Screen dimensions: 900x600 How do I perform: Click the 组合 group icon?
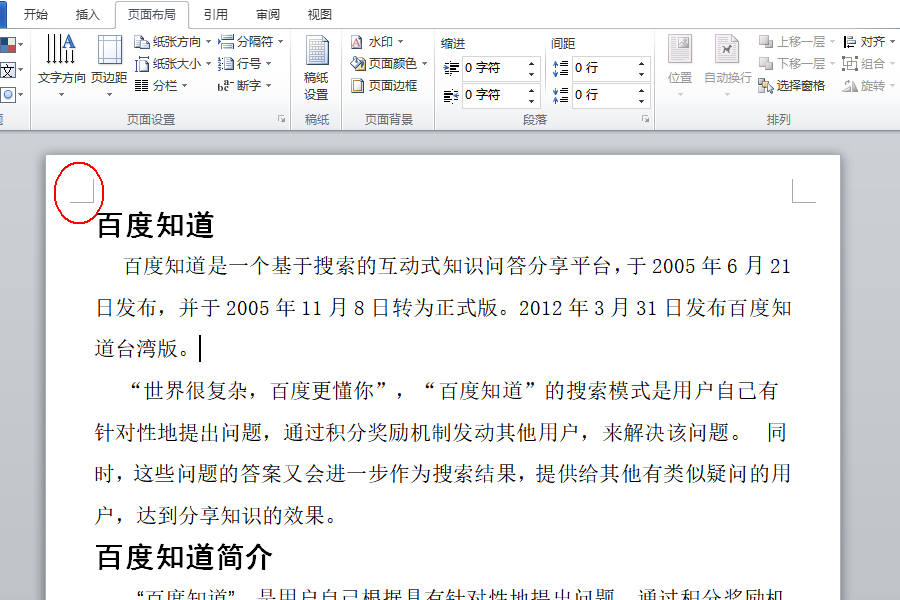tap(849, 64)
